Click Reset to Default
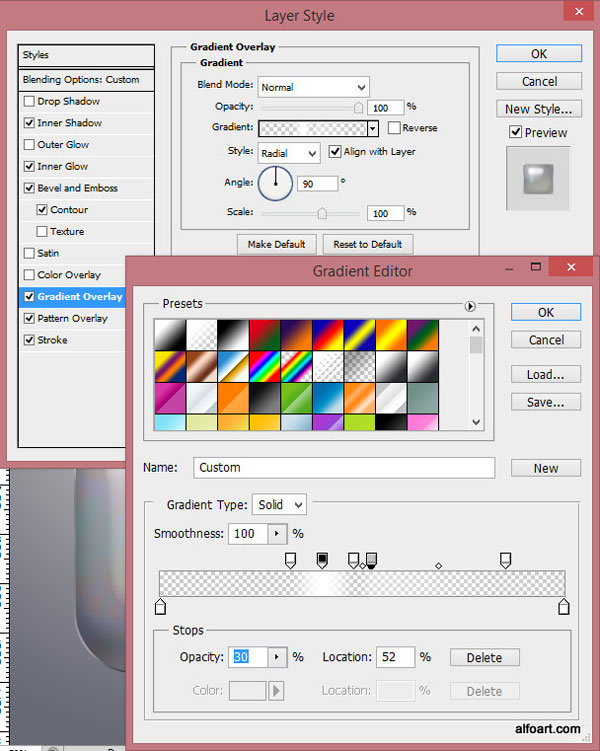600x751 pixels. point(368,244)
